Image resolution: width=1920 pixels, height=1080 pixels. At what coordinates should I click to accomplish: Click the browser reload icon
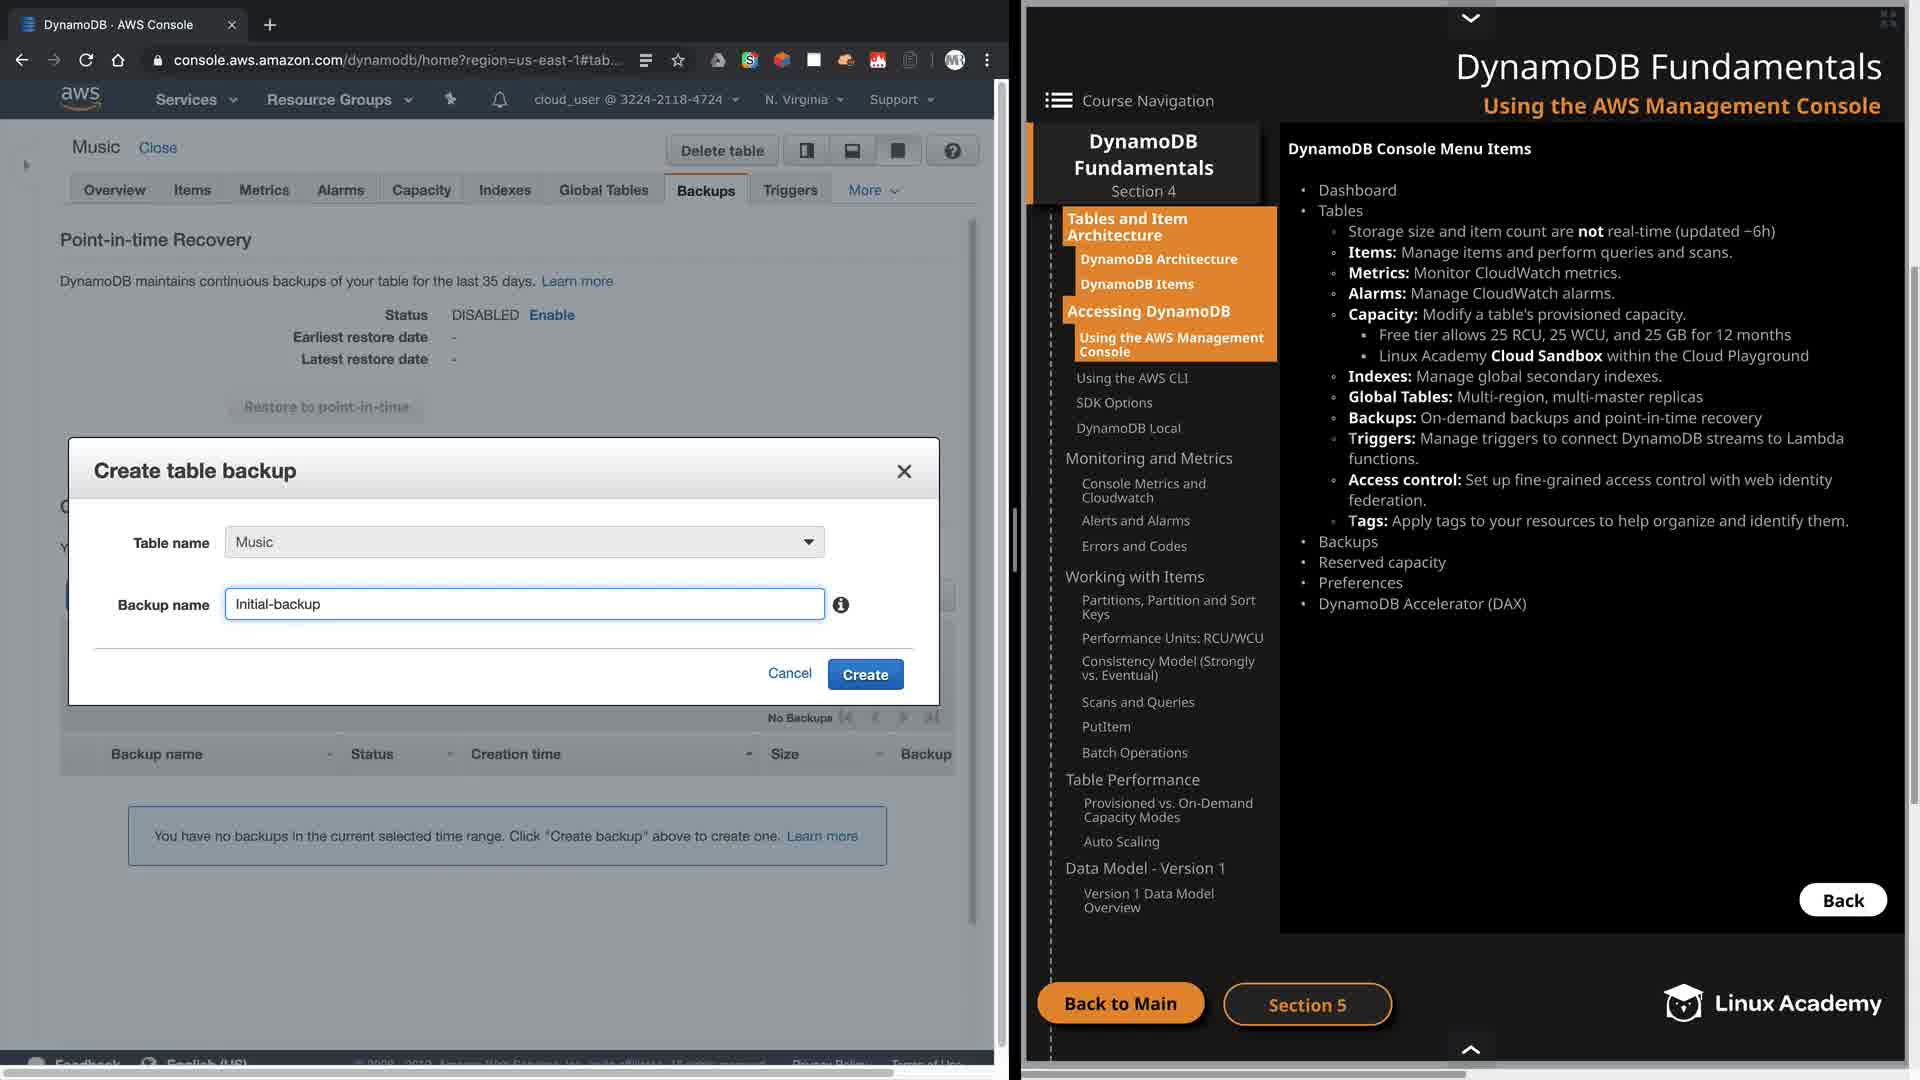(x=86, y=60)
